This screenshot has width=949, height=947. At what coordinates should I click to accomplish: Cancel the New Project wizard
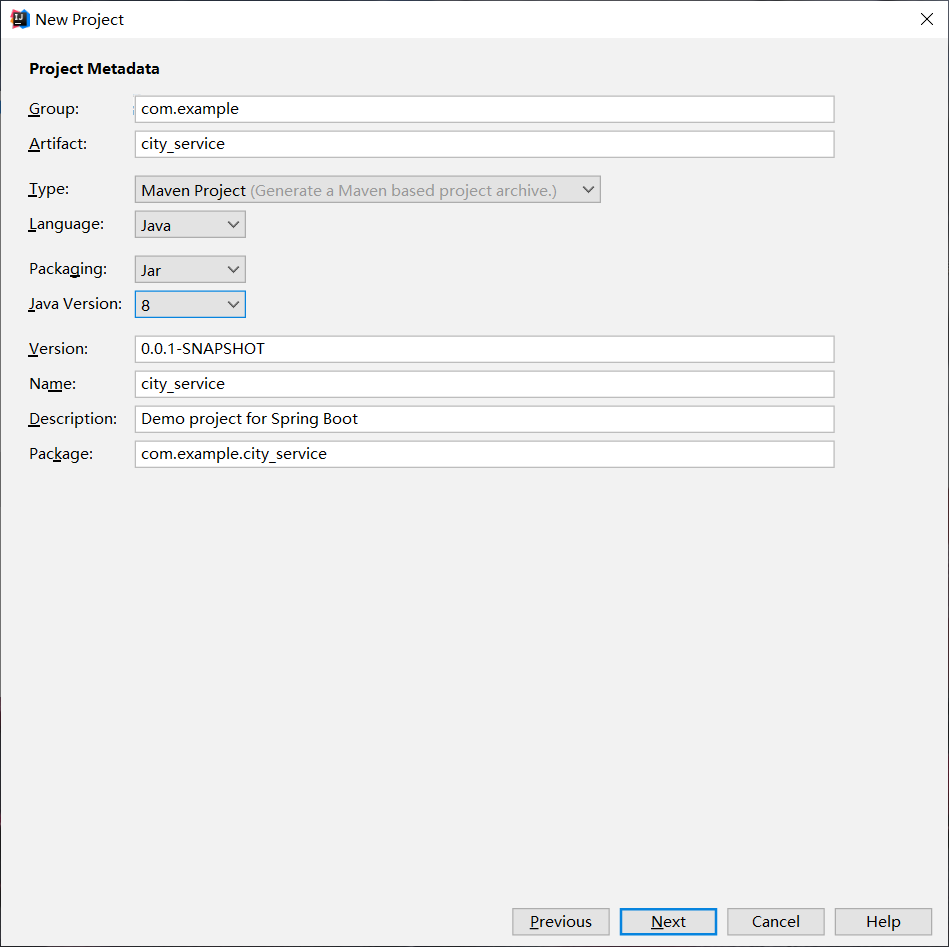click(x=775, y=922)
